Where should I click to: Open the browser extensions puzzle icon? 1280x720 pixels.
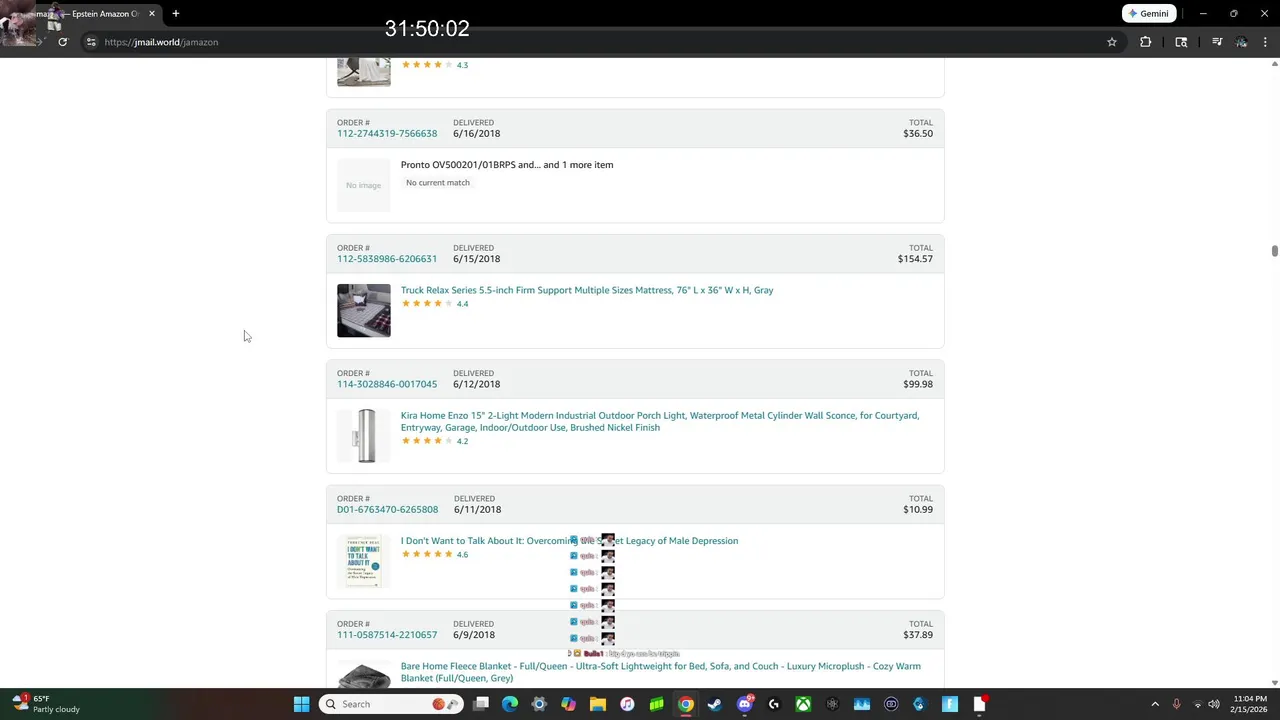(x=1145, y=42)
